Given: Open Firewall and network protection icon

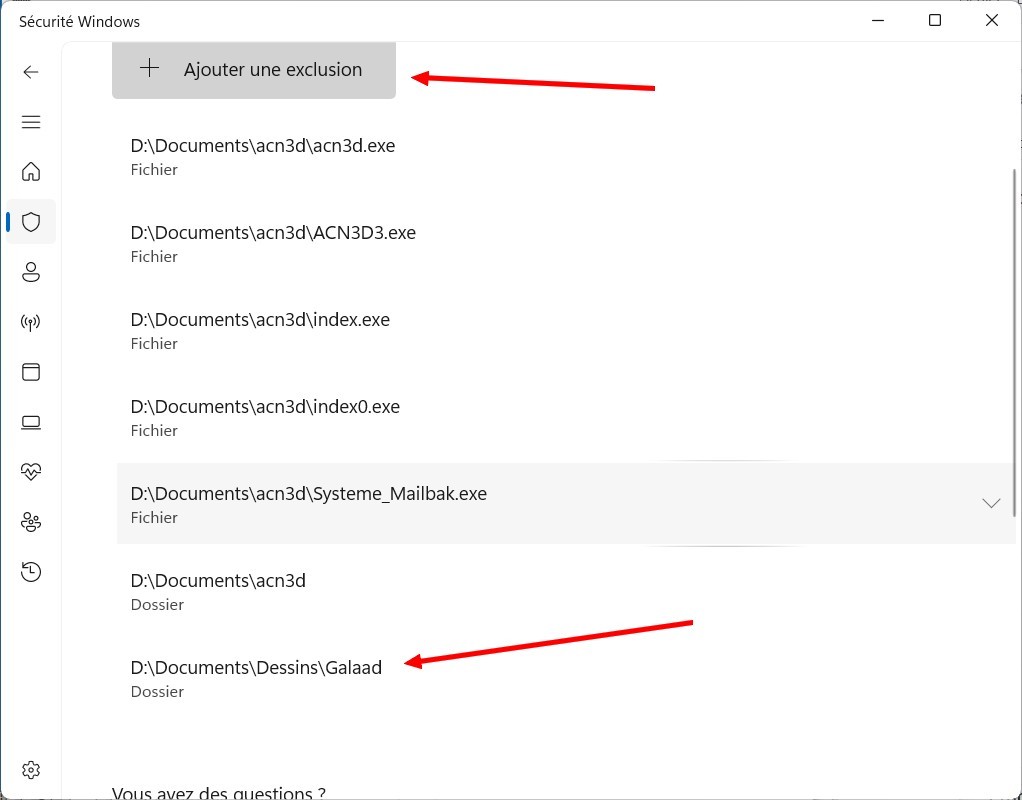Looking at the screenshot, I should (x=31, y=322).
